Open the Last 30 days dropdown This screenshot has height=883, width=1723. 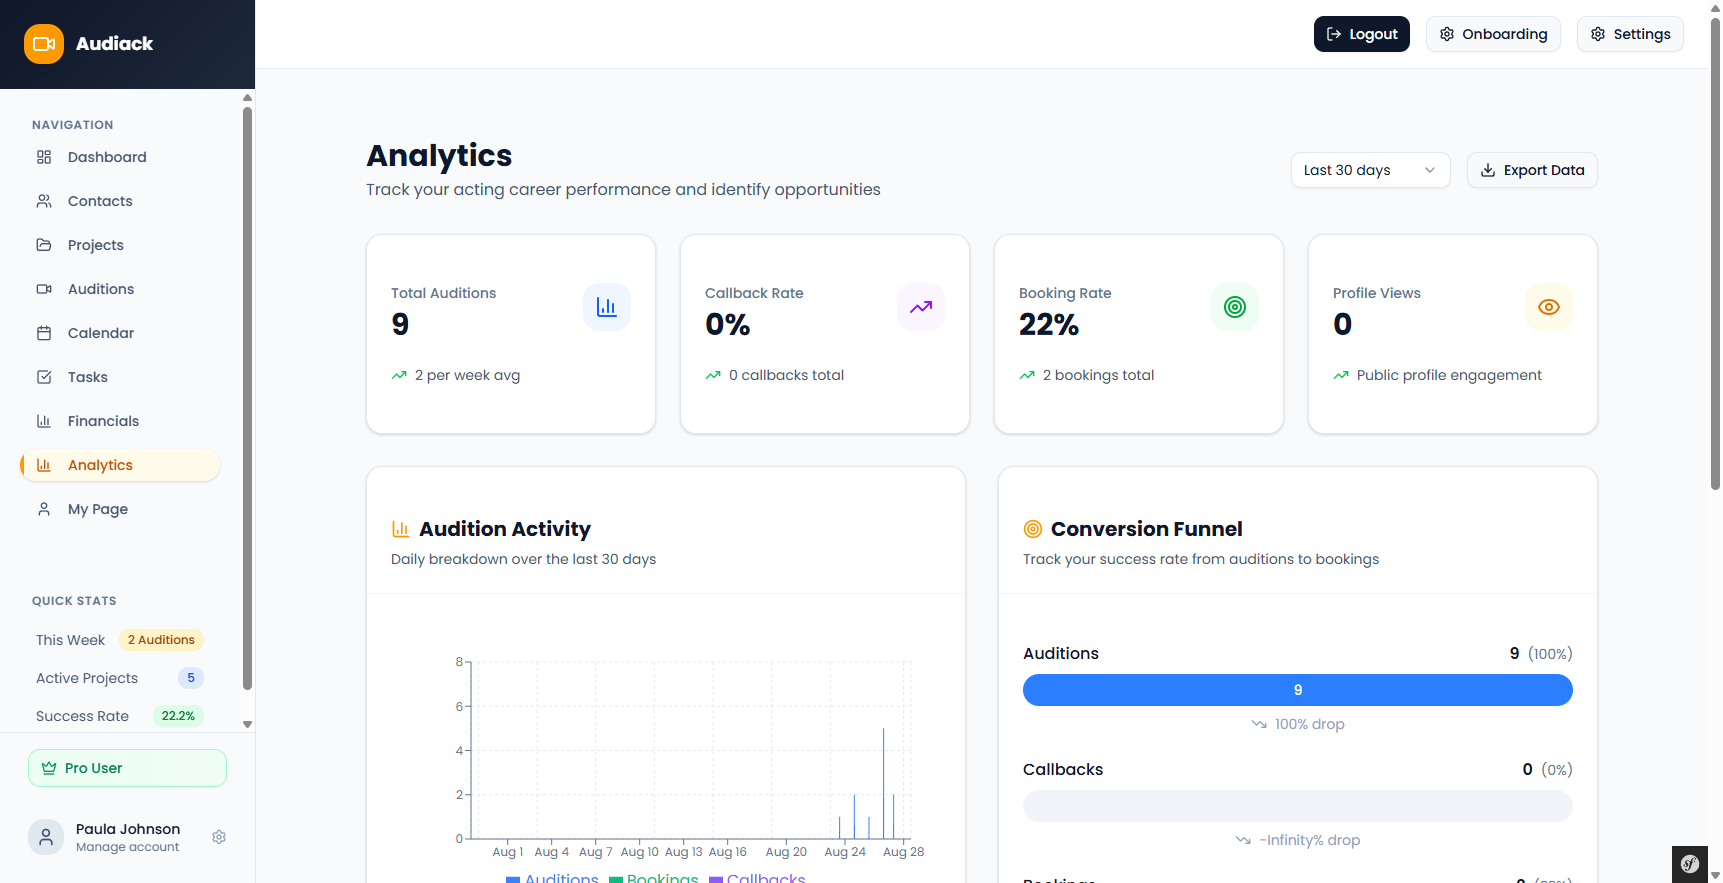(1369, 170)
